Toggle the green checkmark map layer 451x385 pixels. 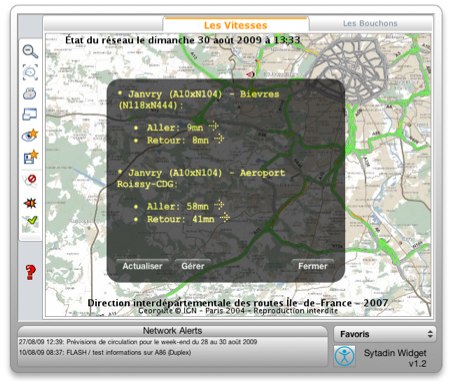(30, 223)
